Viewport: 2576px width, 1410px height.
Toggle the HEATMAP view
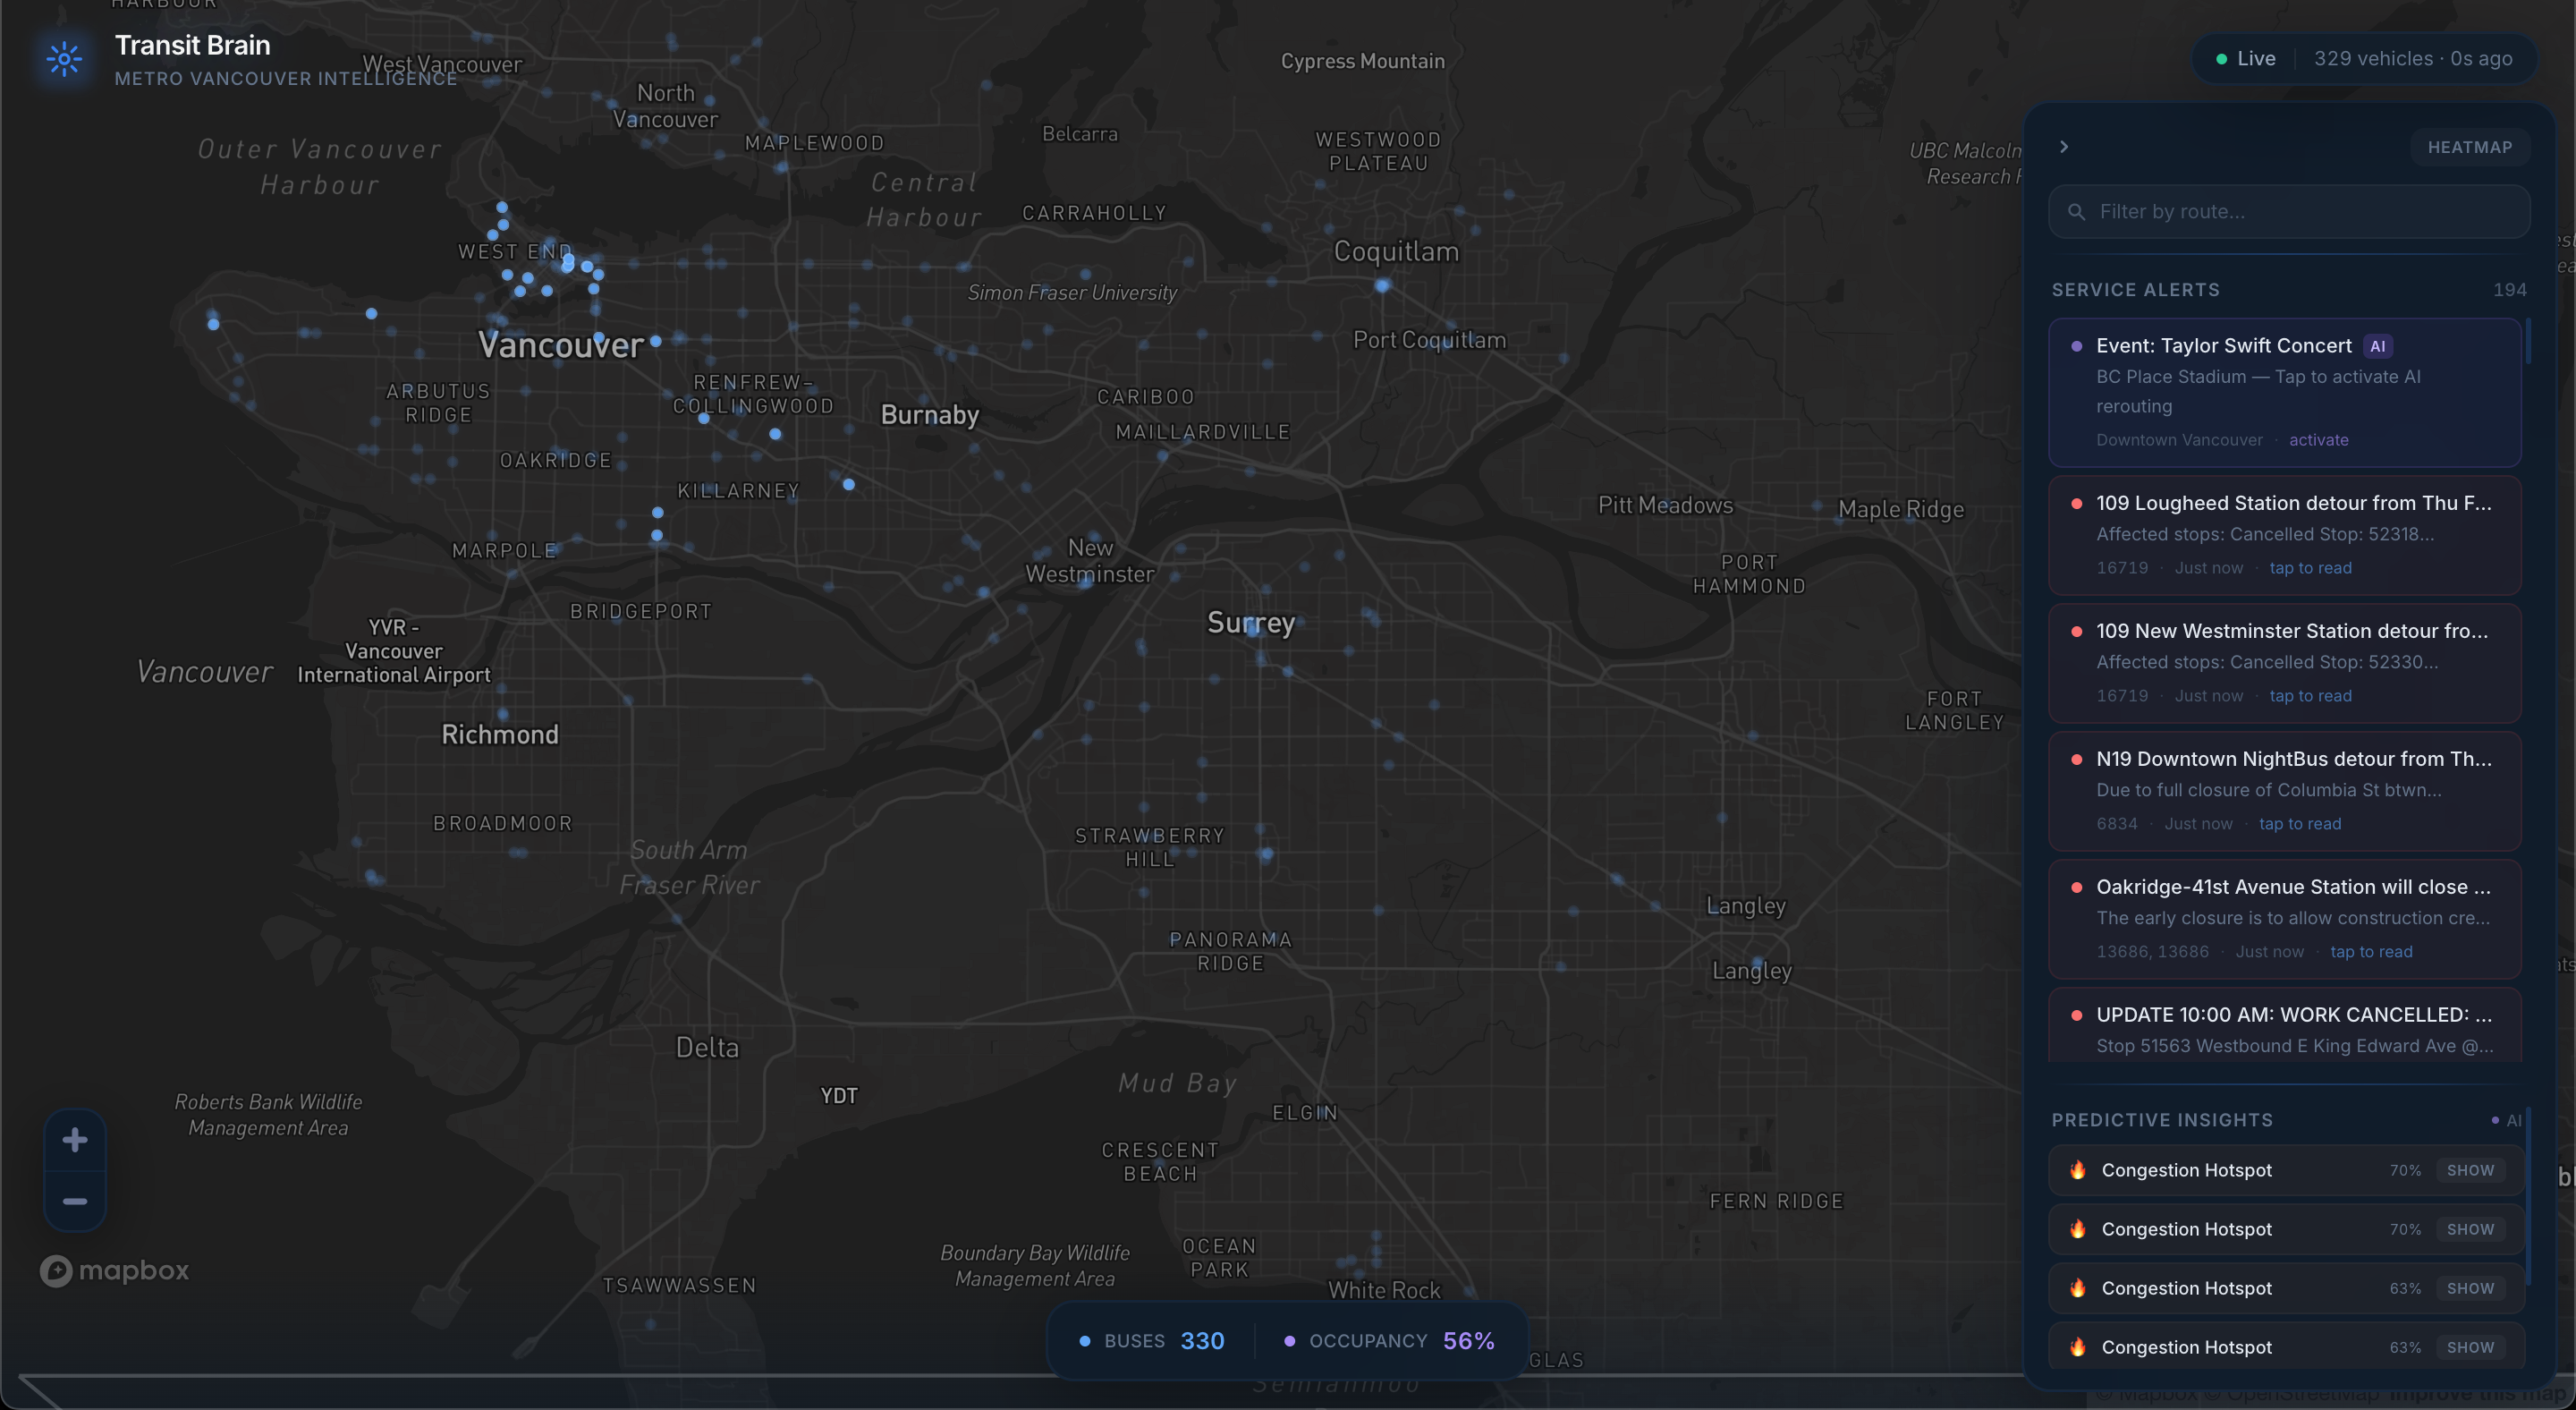click(x=2469, y=147)
